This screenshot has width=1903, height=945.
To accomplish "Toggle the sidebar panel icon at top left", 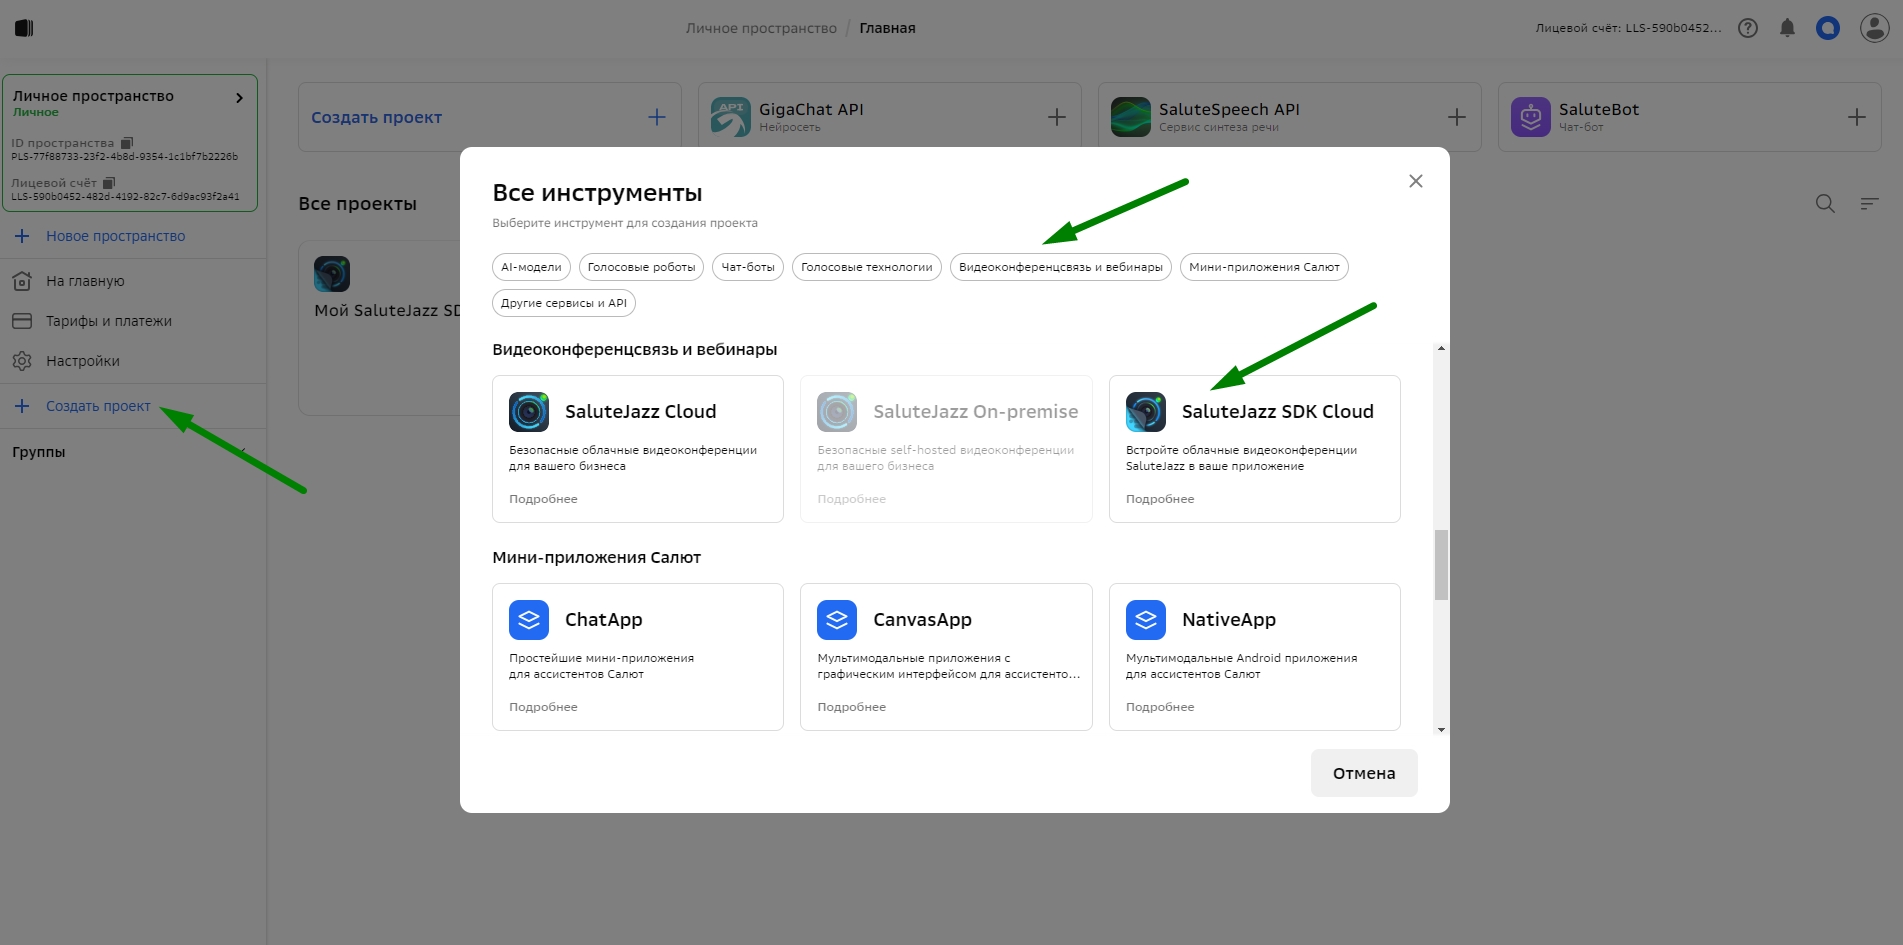I will [x=24, y=28].
